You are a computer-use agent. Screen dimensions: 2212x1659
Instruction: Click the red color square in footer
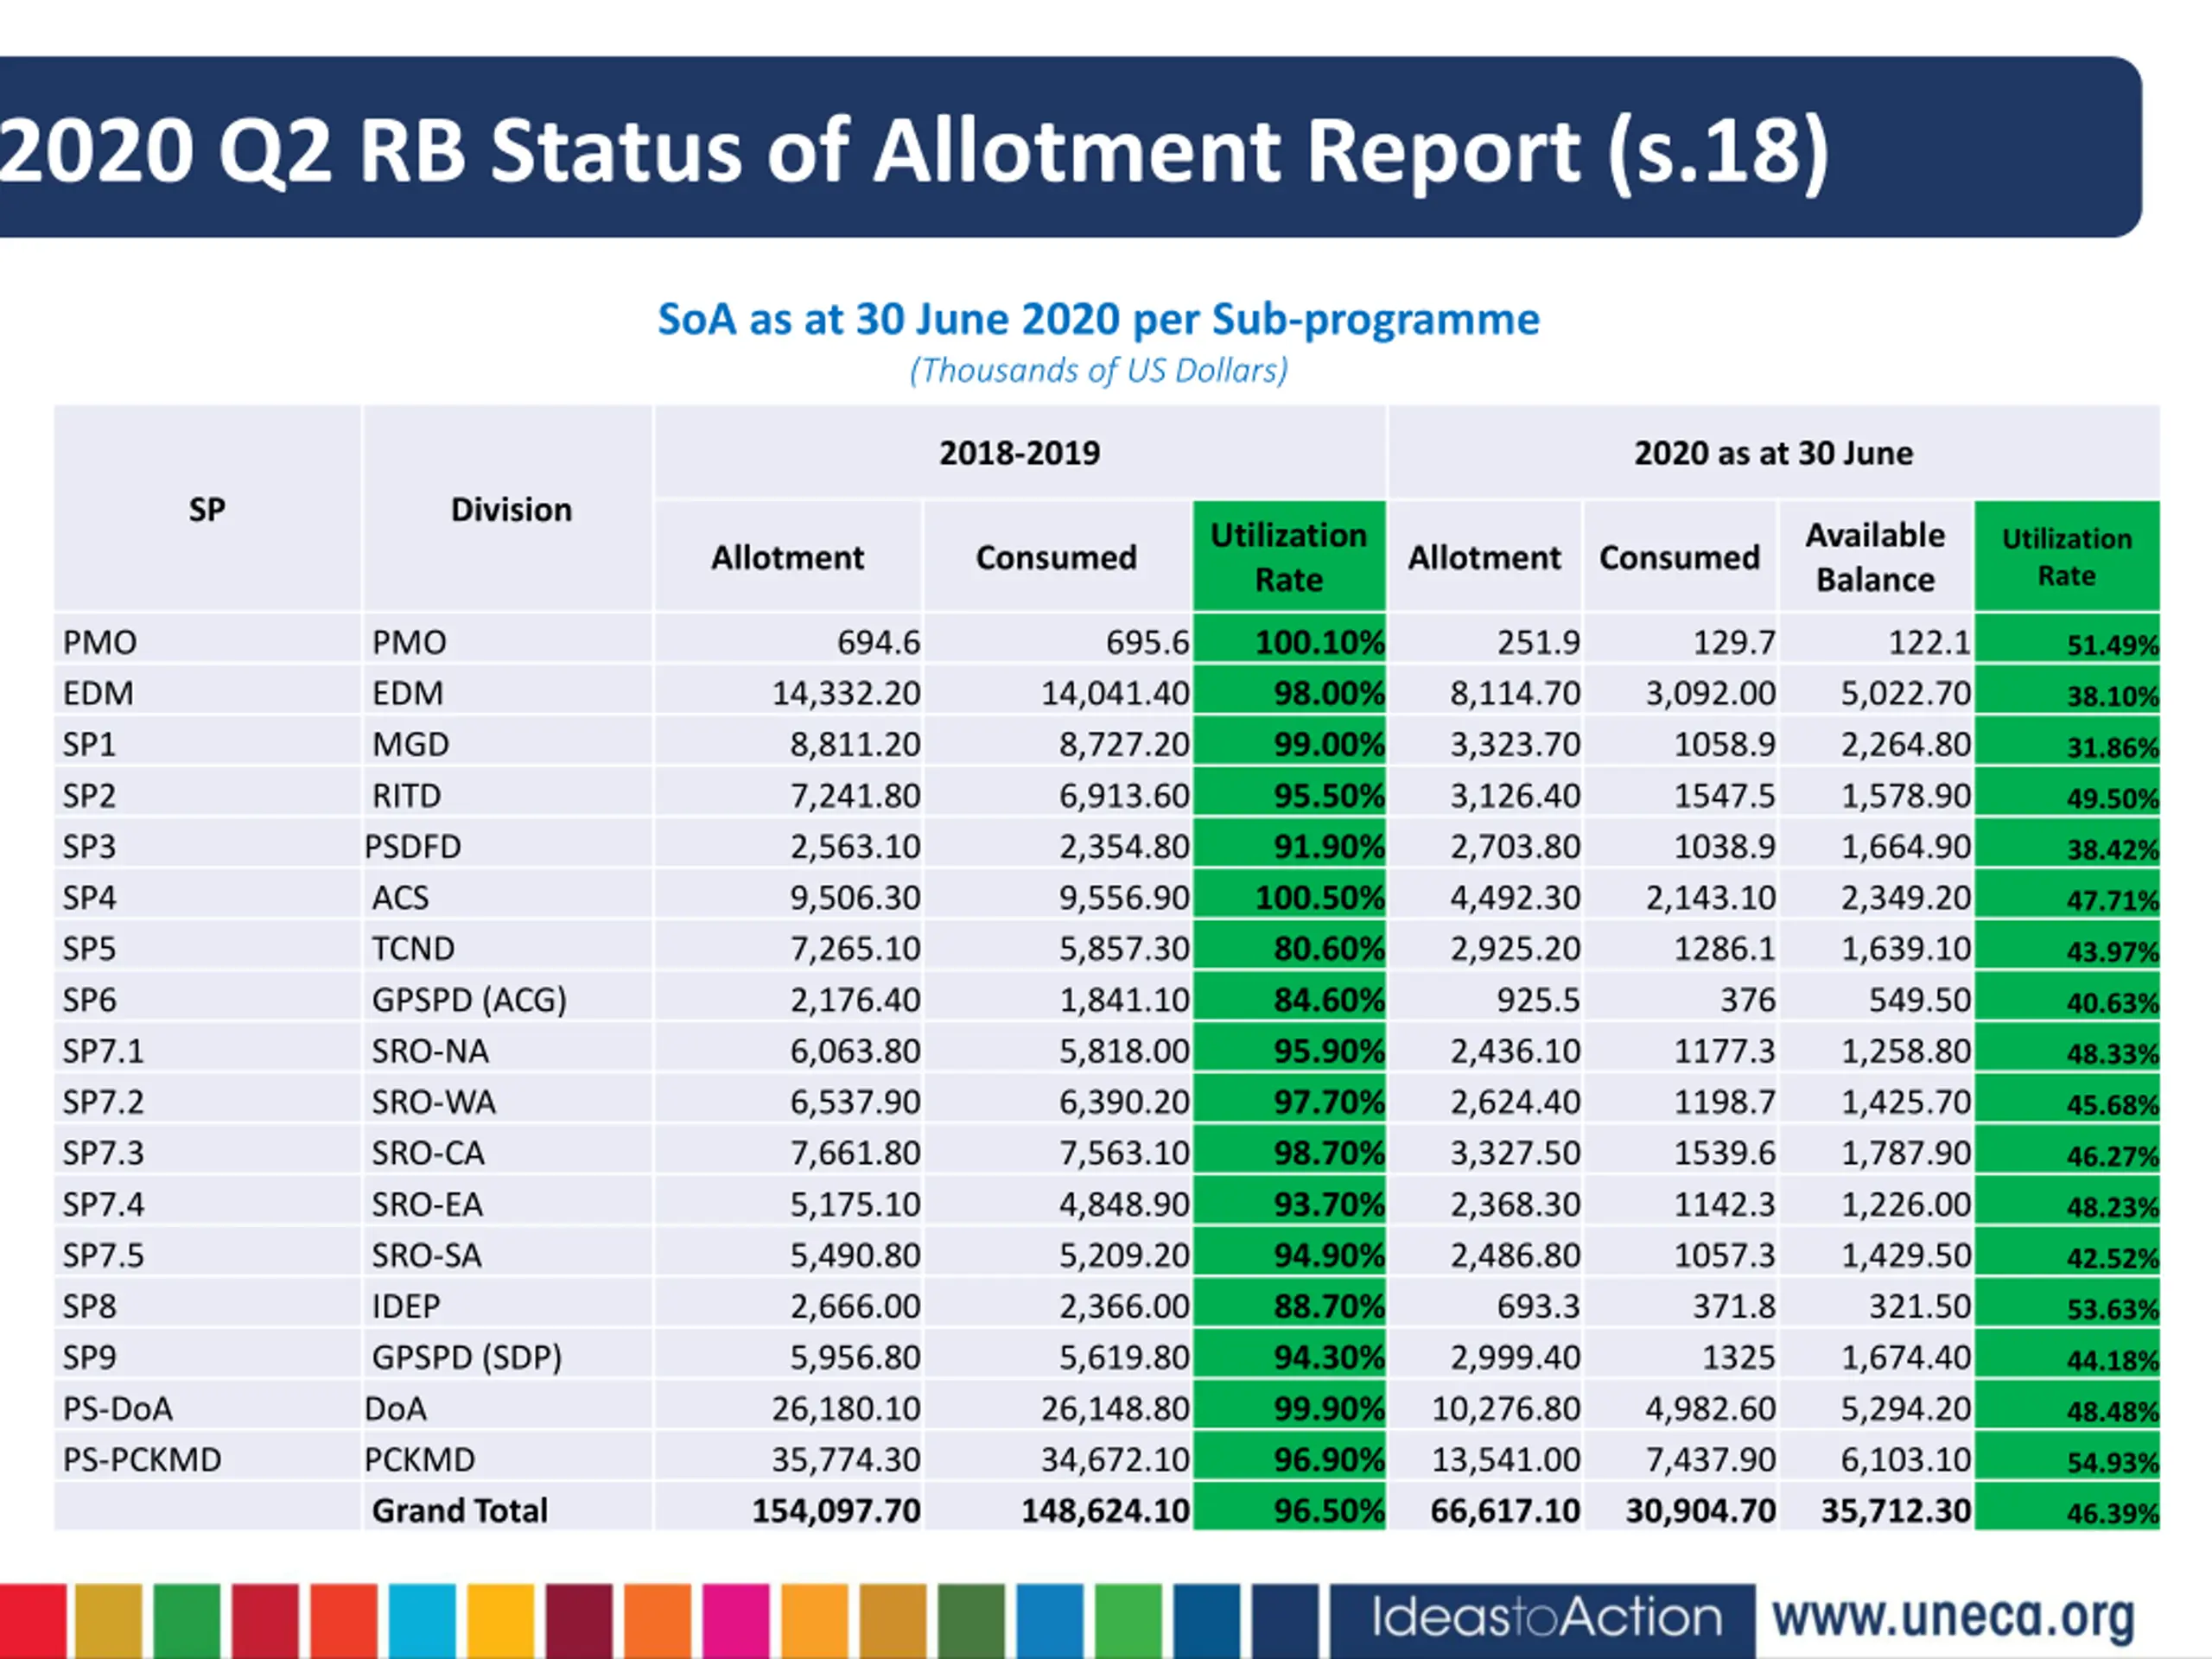pyautogui.click(x=32, y=1620)
